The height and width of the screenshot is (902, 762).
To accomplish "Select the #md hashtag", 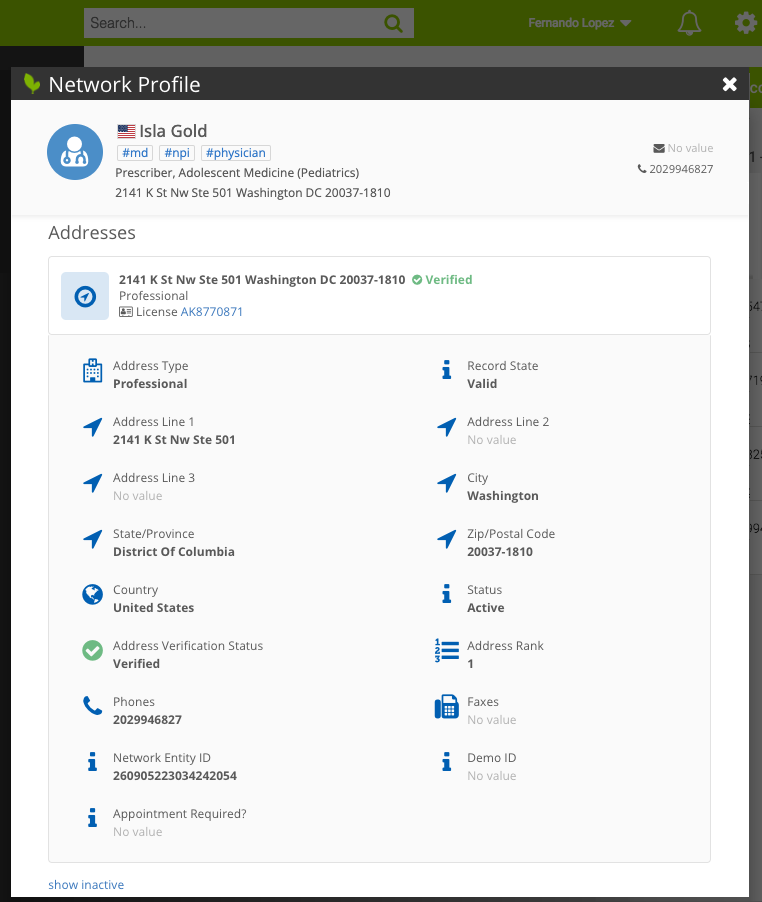I will pyautogui.click(x=134, y=153).
